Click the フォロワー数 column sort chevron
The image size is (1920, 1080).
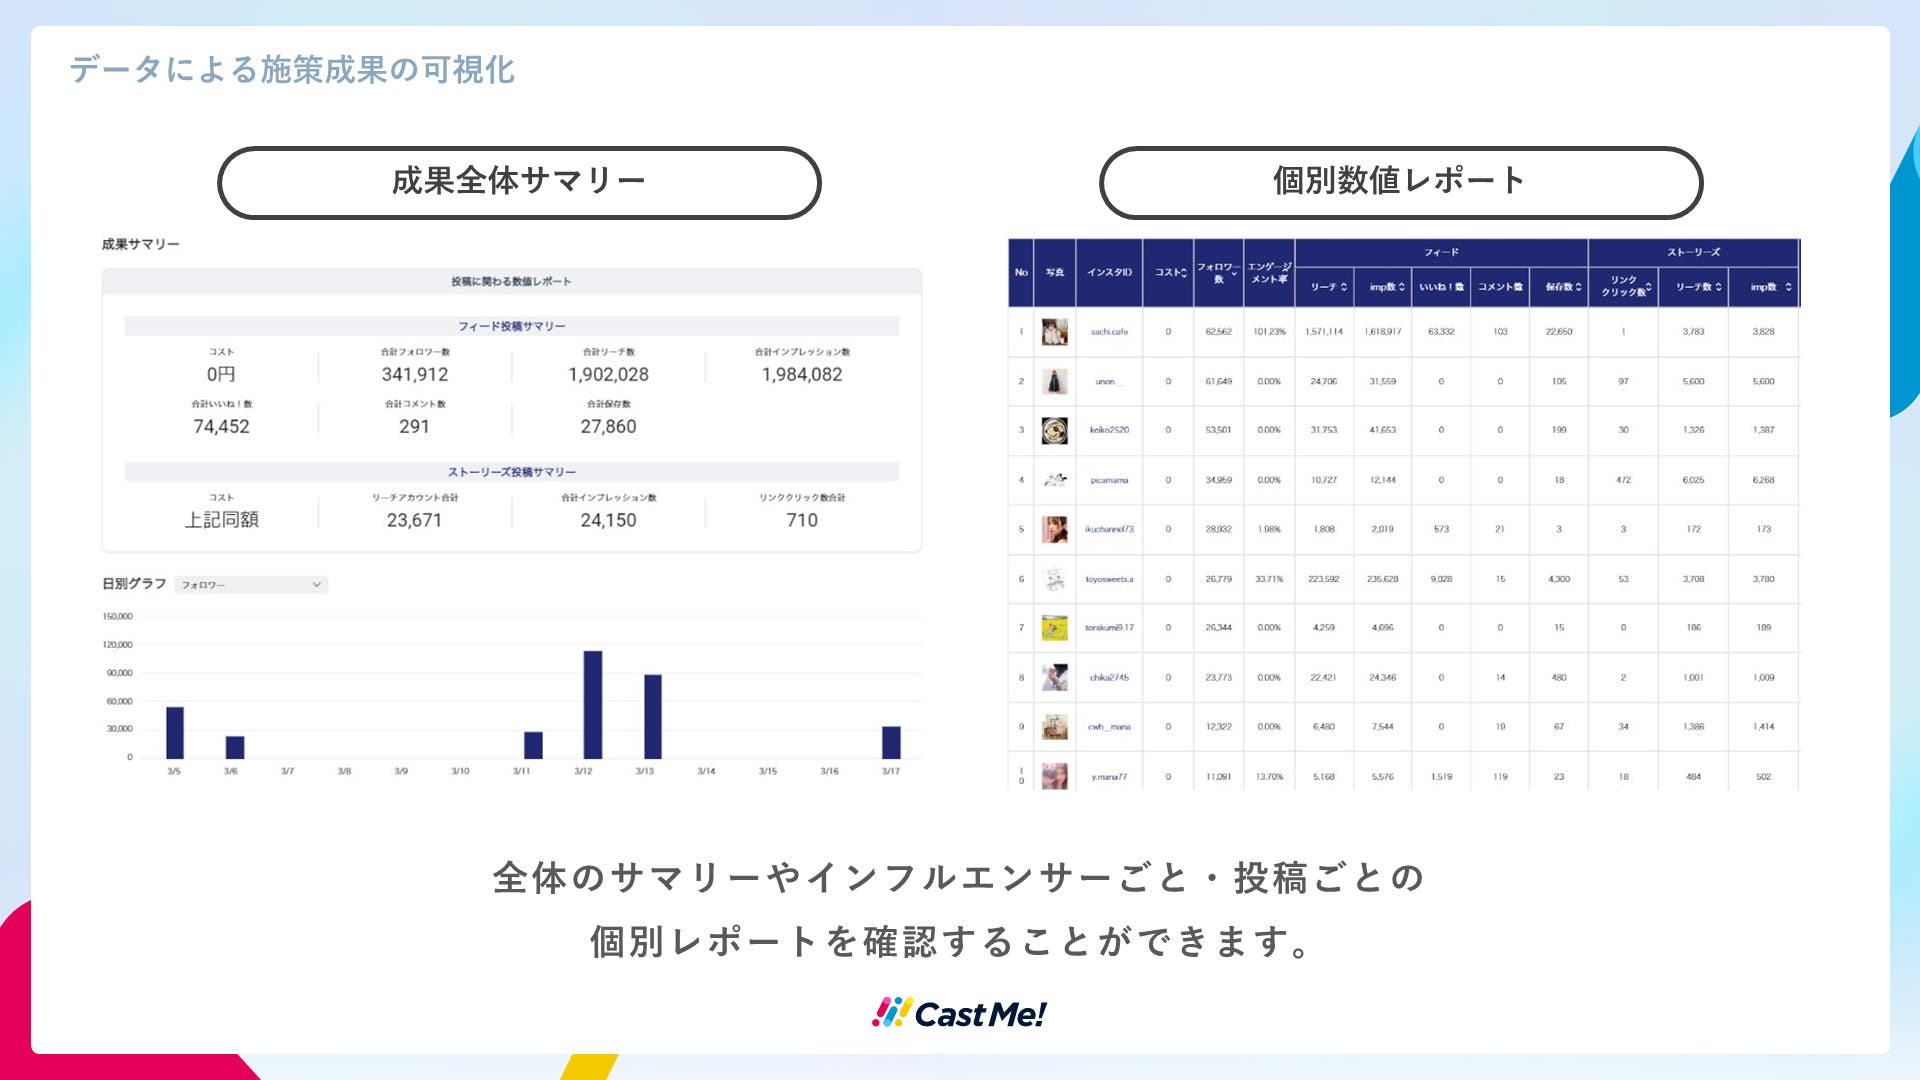(x=1235, y=273)
